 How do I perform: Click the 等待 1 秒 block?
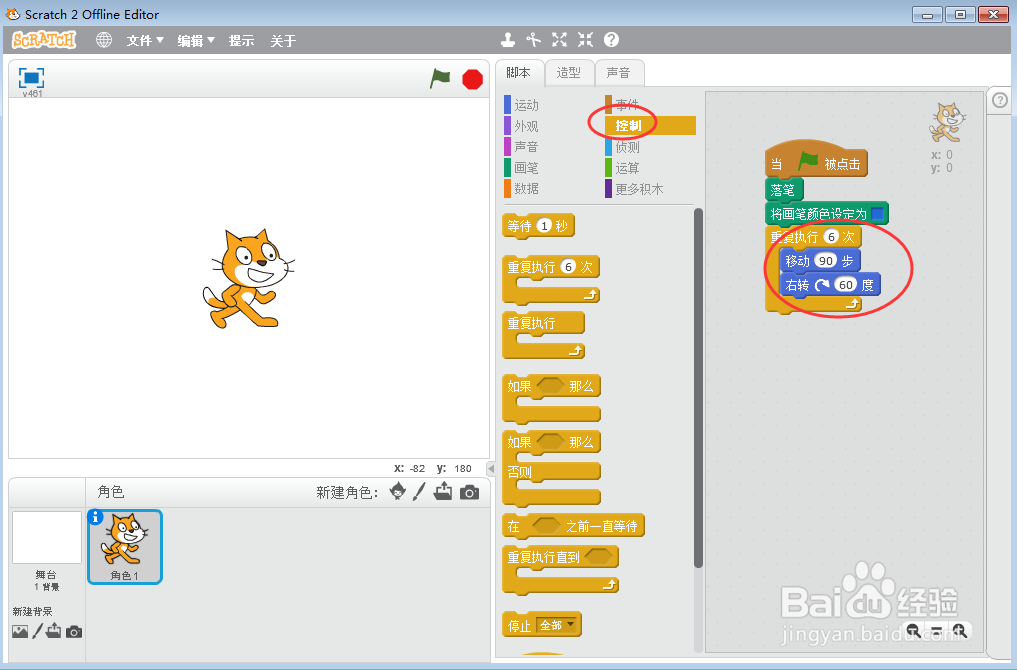tap(538, 226)
